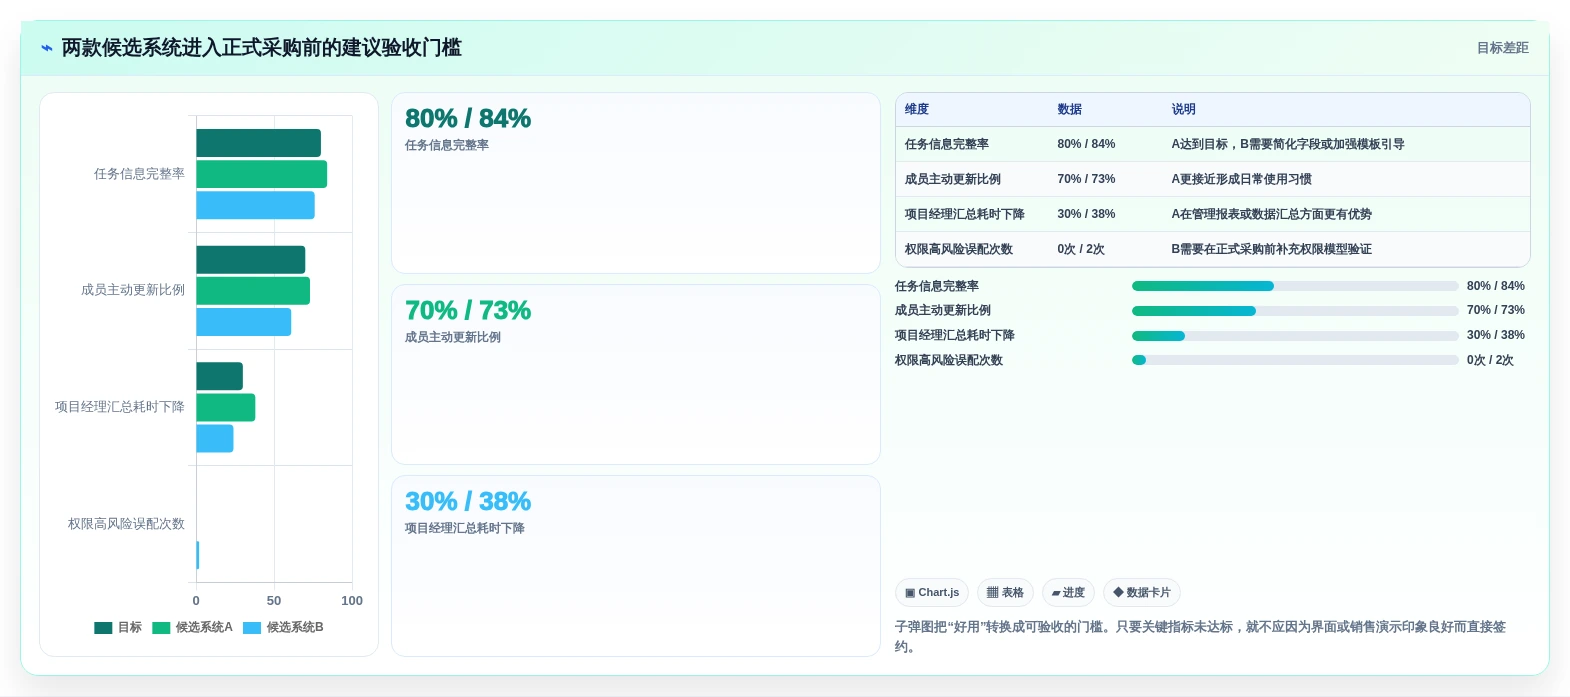
Task: Click the Chart.js tag chip
Action: 932,593
